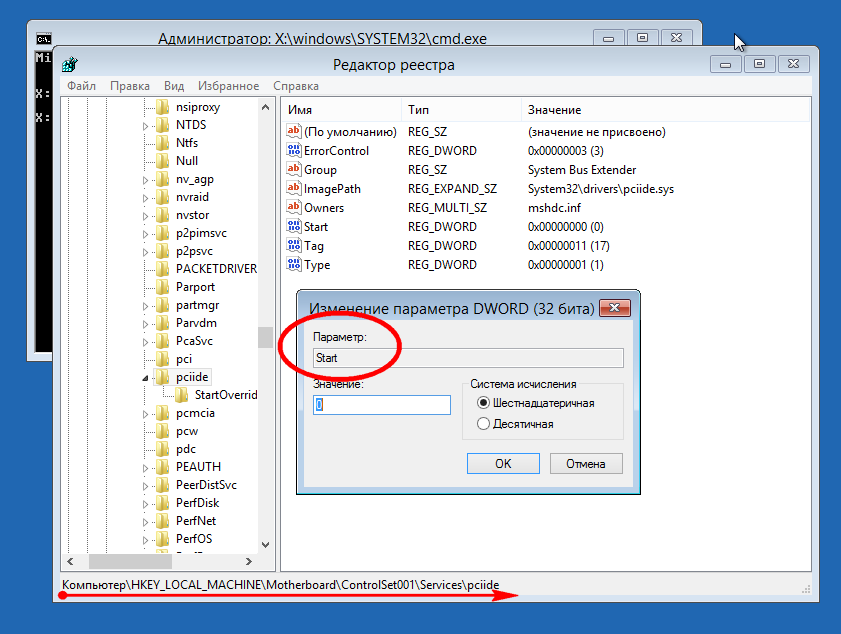Open the Вид menu

coord(174,86)
